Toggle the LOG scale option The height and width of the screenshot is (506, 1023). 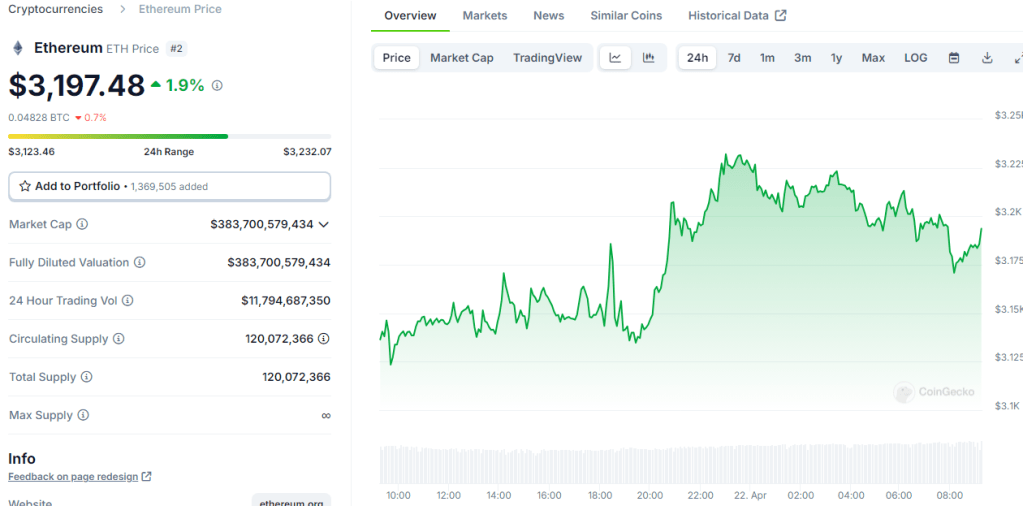[915, 58]
